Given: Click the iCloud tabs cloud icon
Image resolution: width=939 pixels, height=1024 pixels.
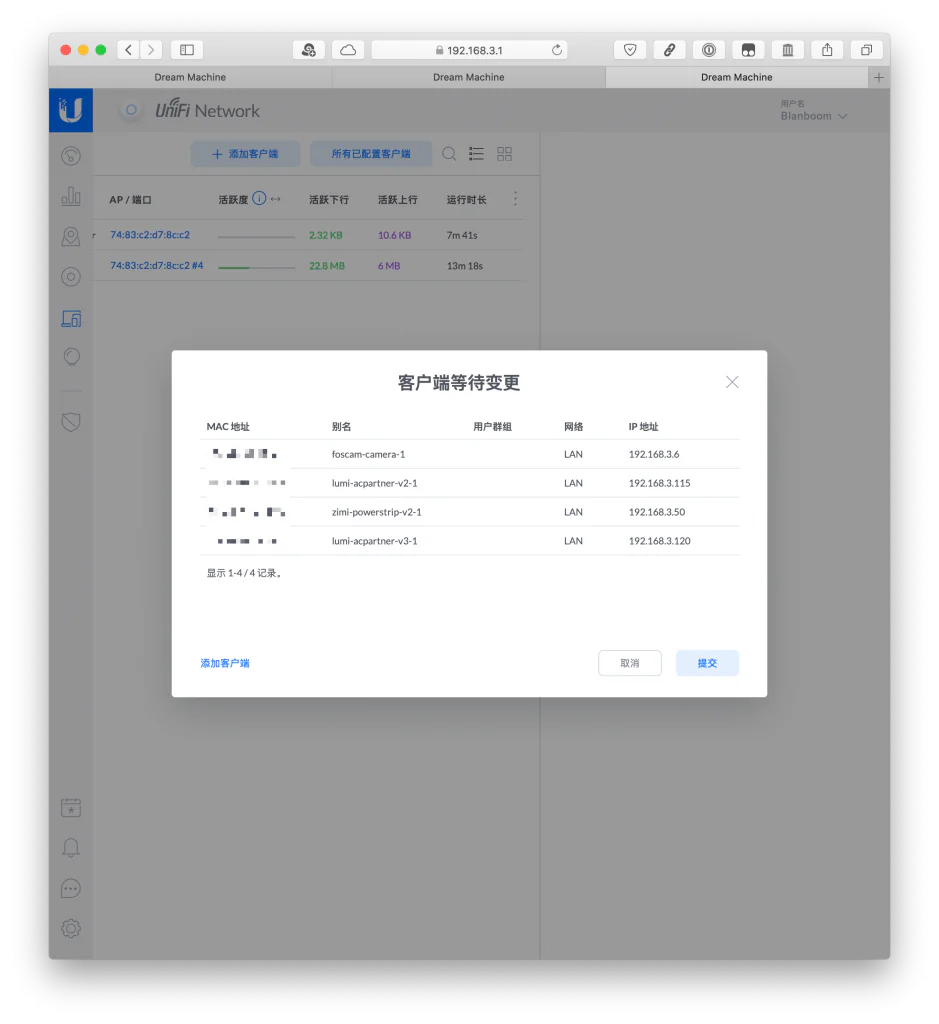Looking at the screenshot, I should pyautogui.click(x=348, y=50).
